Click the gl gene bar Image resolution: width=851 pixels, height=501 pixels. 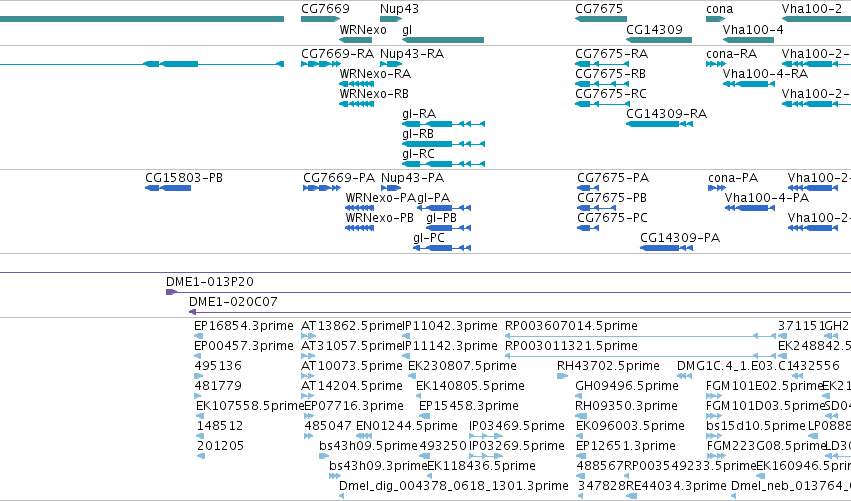443,40
